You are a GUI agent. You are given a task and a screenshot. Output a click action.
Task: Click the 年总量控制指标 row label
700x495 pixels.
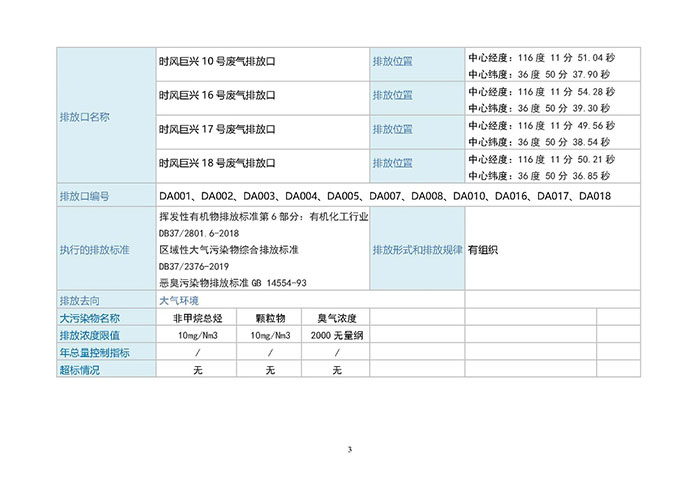pos(106,352)
